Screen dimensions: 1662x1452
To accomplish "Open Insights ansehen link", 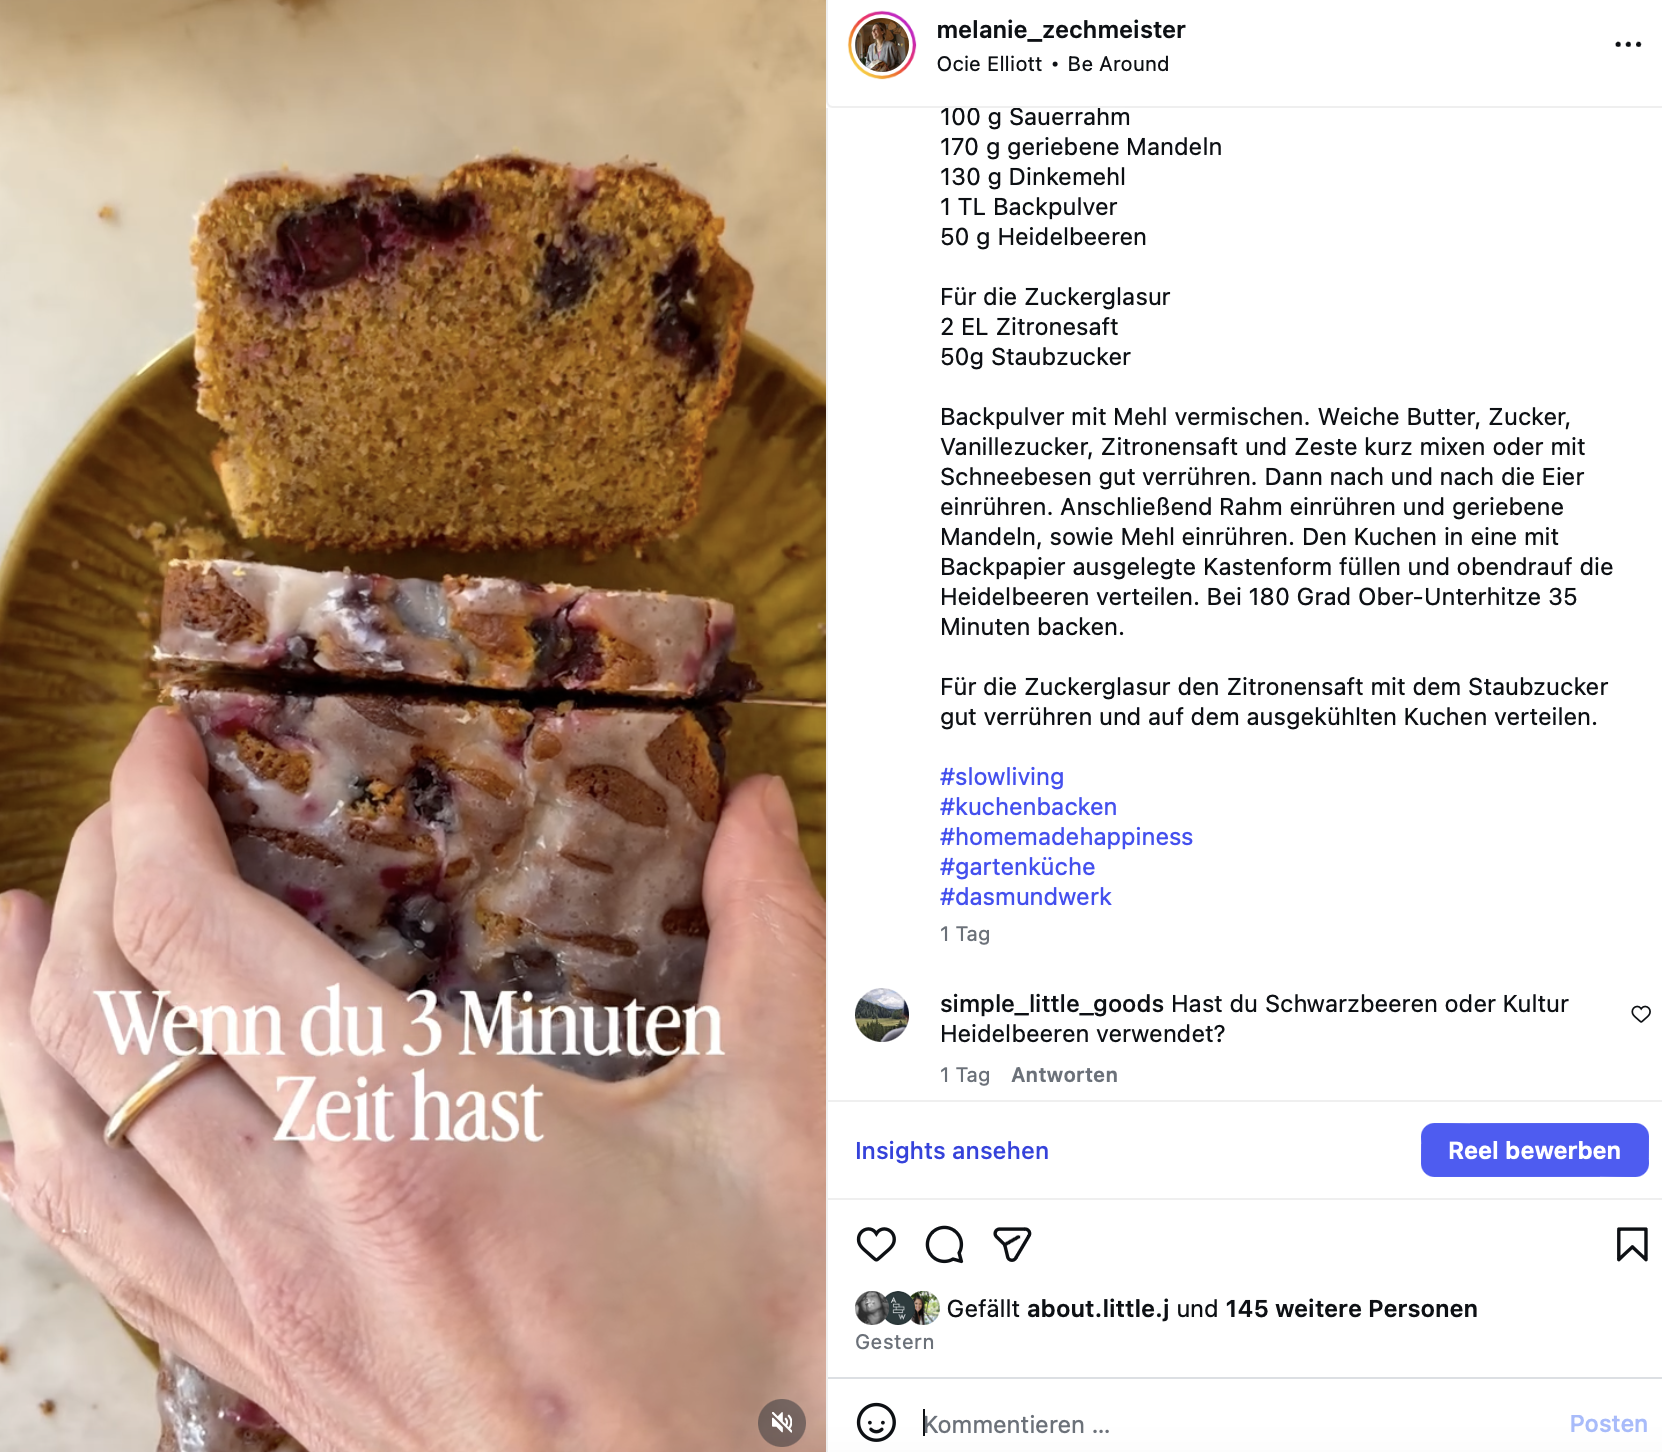I will (x=952, y=1151).
